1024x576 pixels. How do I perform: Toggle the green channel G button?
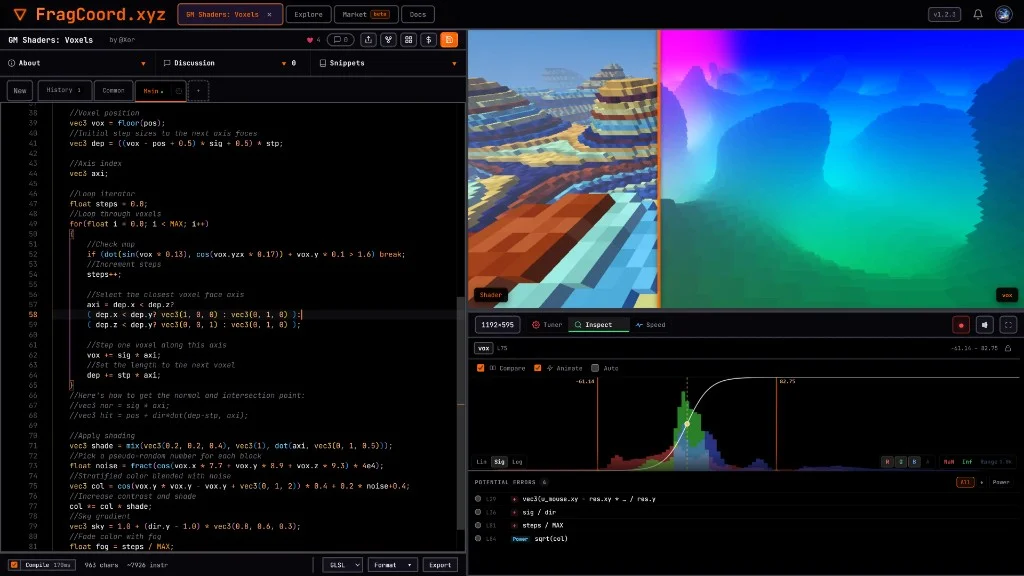901,462
